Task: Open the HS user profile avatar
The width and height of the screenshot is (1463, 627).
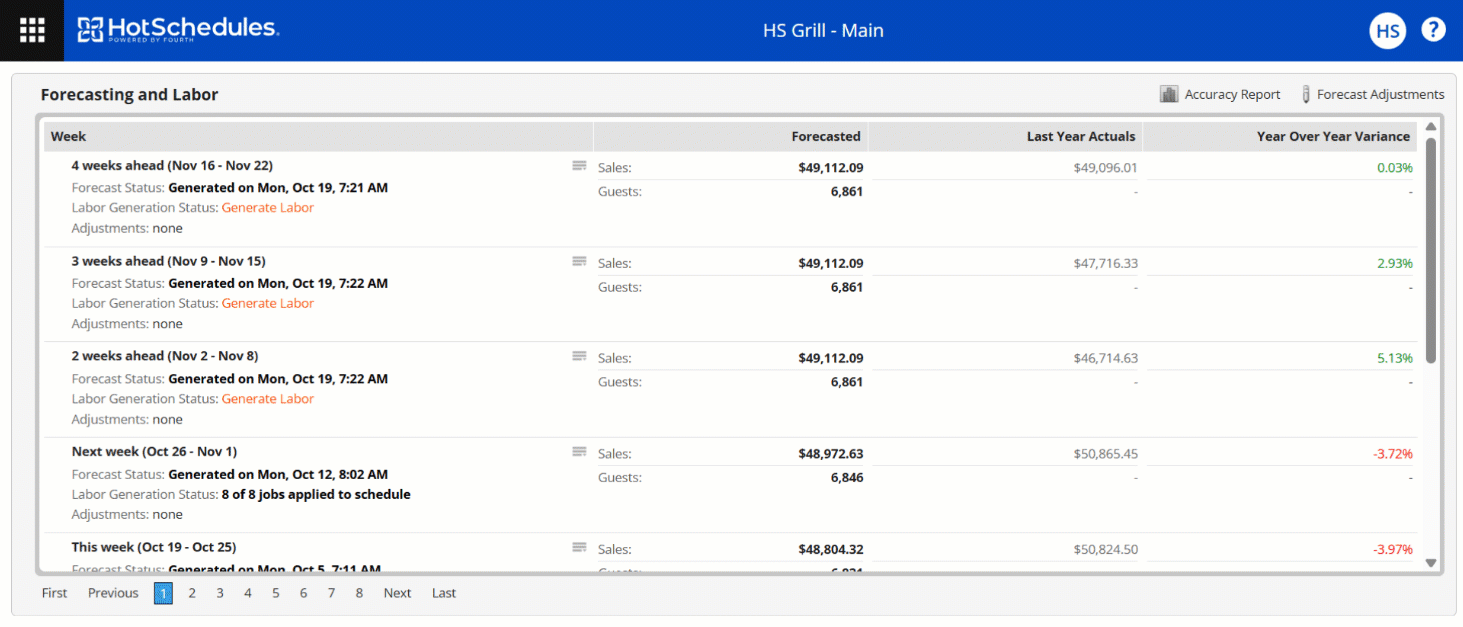Action: tap(1387, 31)
